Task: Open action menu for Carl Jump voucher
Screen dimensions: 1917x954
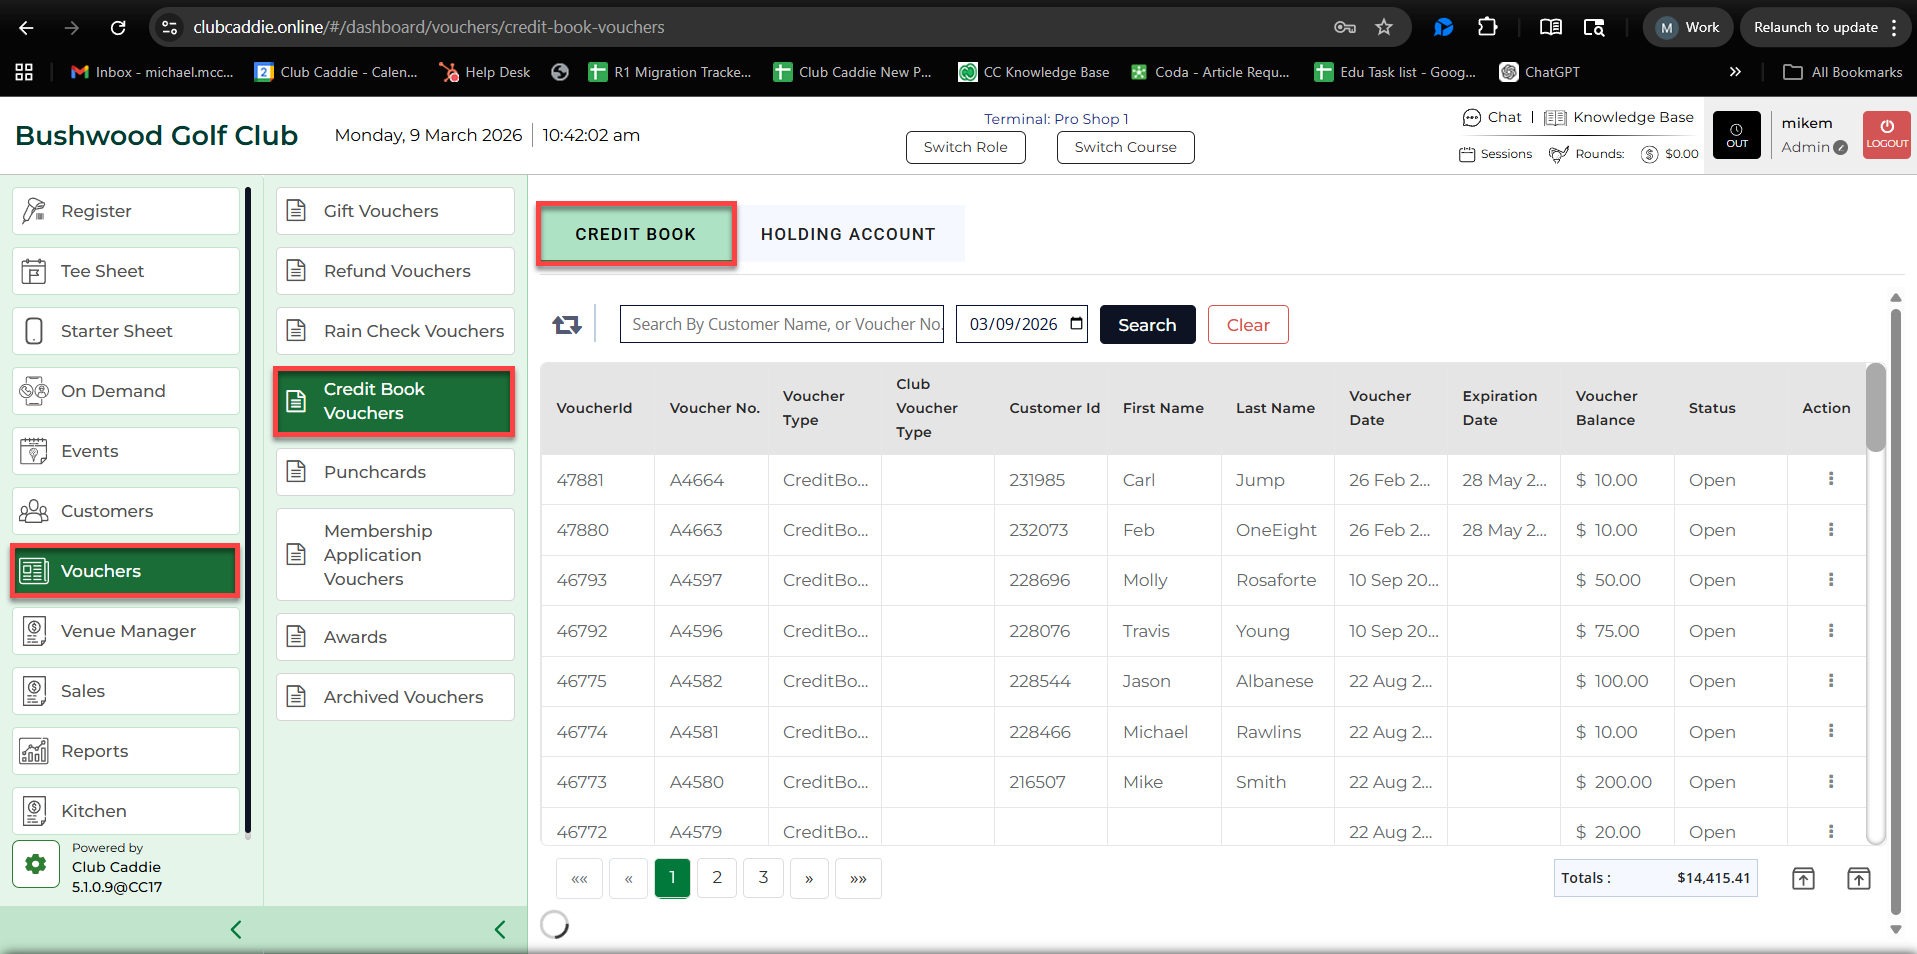Action: [x=1830, y=479]
